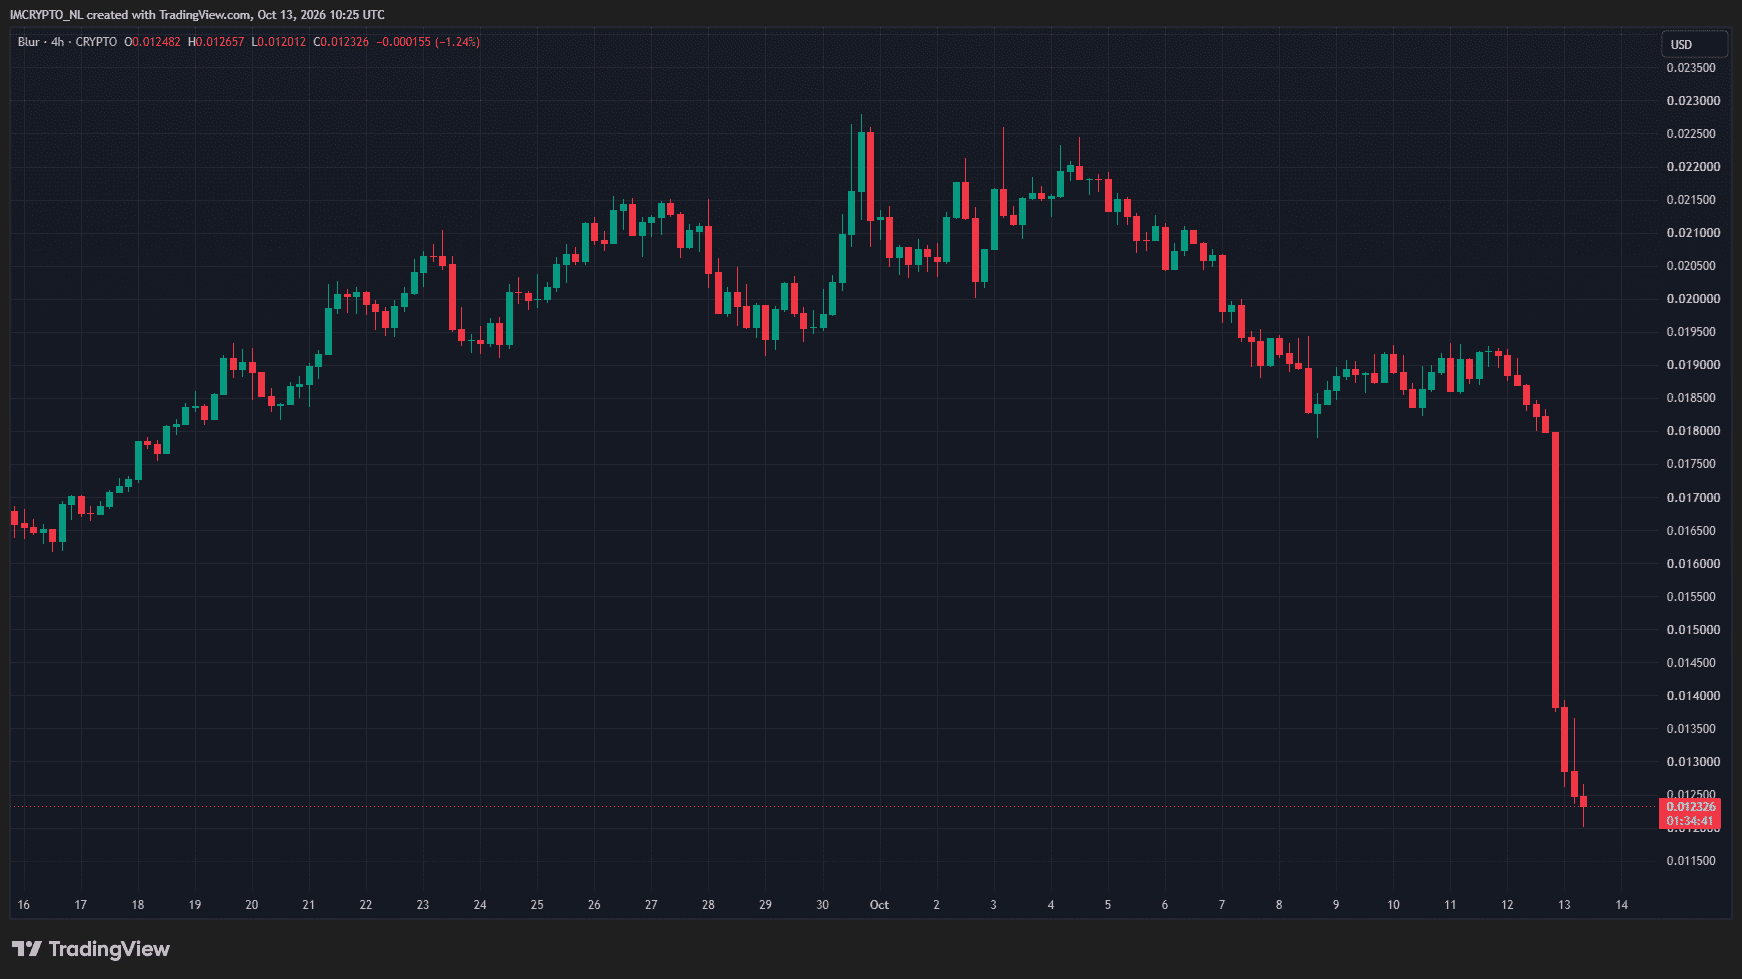Select the low value L0.012012

point(279,42)
